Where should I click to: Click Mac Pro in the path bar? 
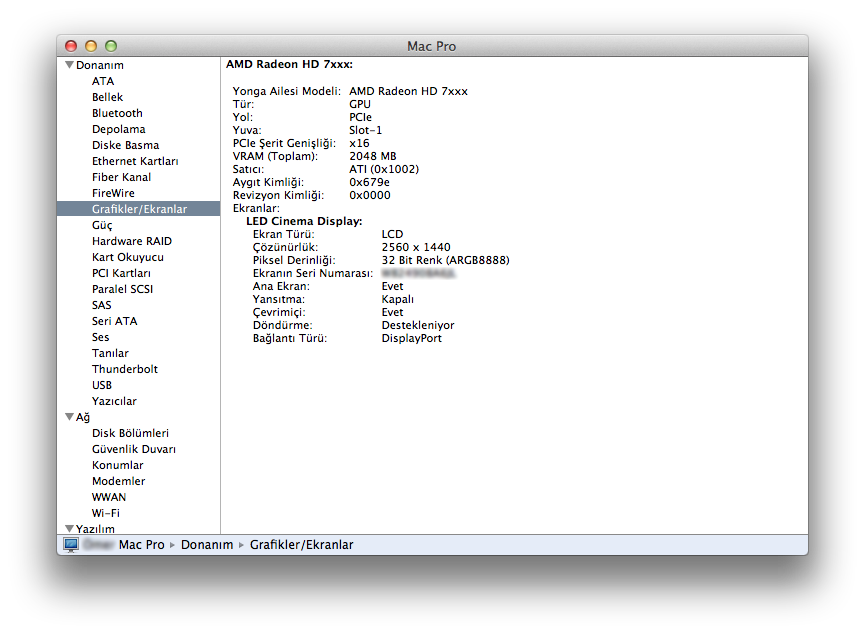(141, 545)
